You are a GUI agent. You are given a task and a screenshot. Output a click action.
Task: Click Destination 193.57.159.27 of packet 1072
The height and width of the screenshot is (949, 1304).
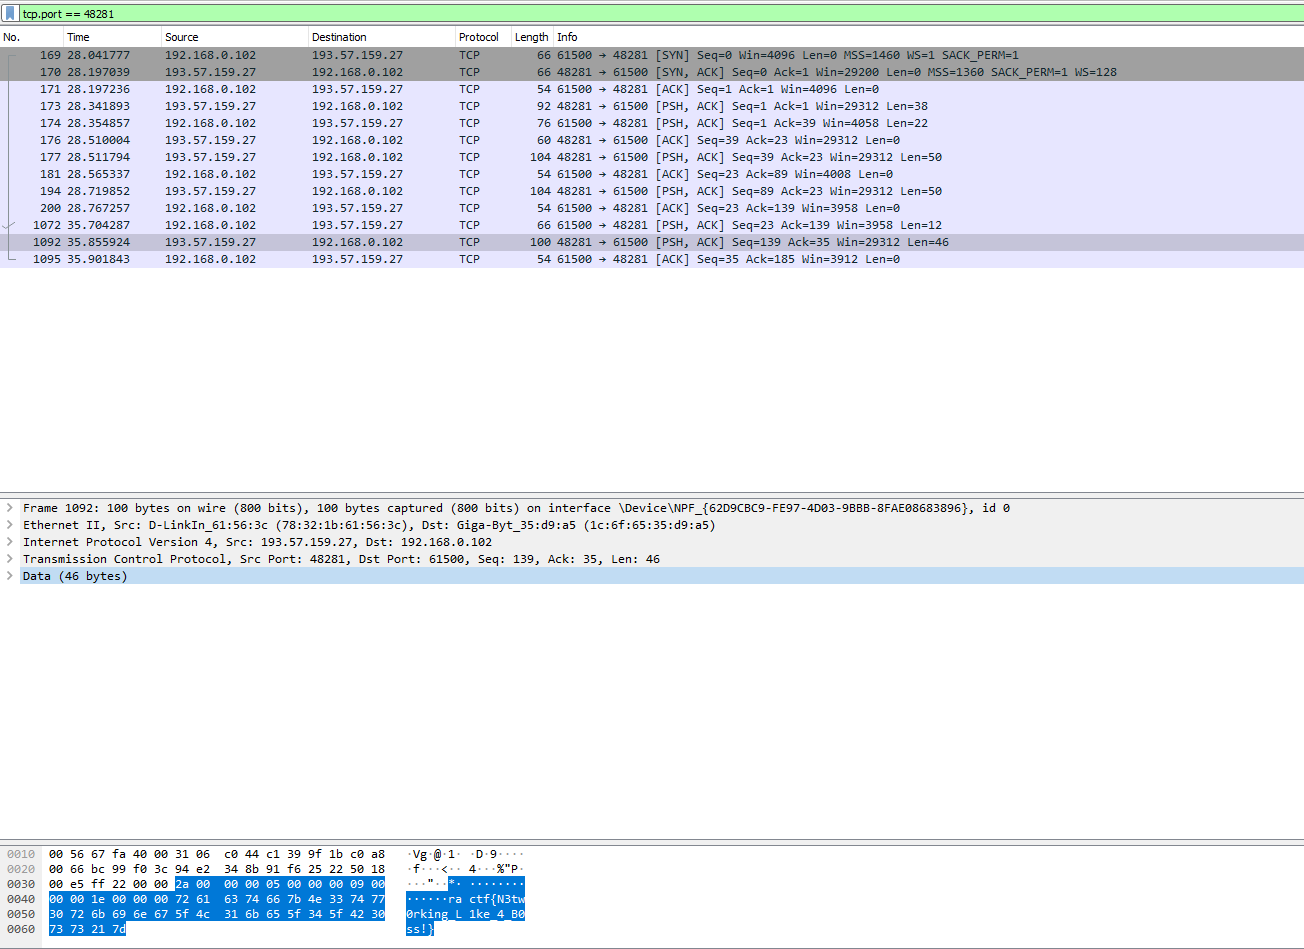(x=357, y=225)
